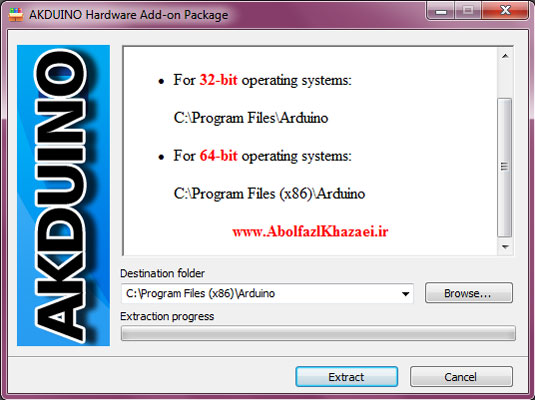Close the AKDUINO Hardware Add-on window
The image size is (535, 400).
pos(505,11)
